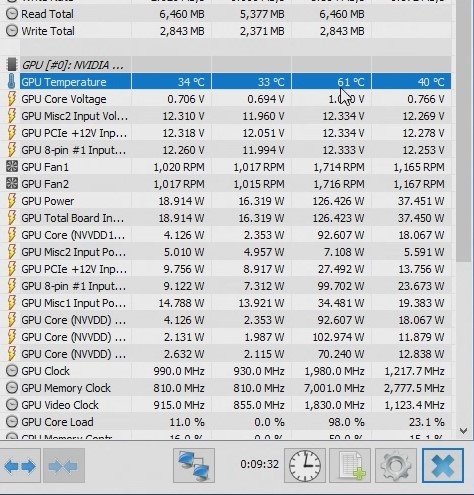
Task: Select the GPU Core Load row label
Action: pyautogui.click(x=57, y=422)
